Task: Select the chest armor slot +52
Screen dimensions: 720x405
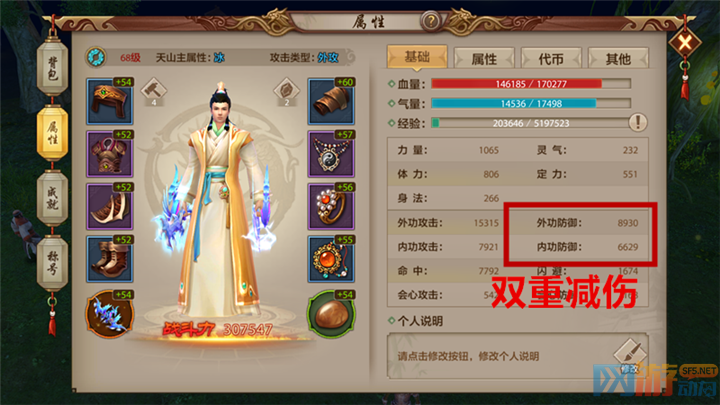Action: 110,154
